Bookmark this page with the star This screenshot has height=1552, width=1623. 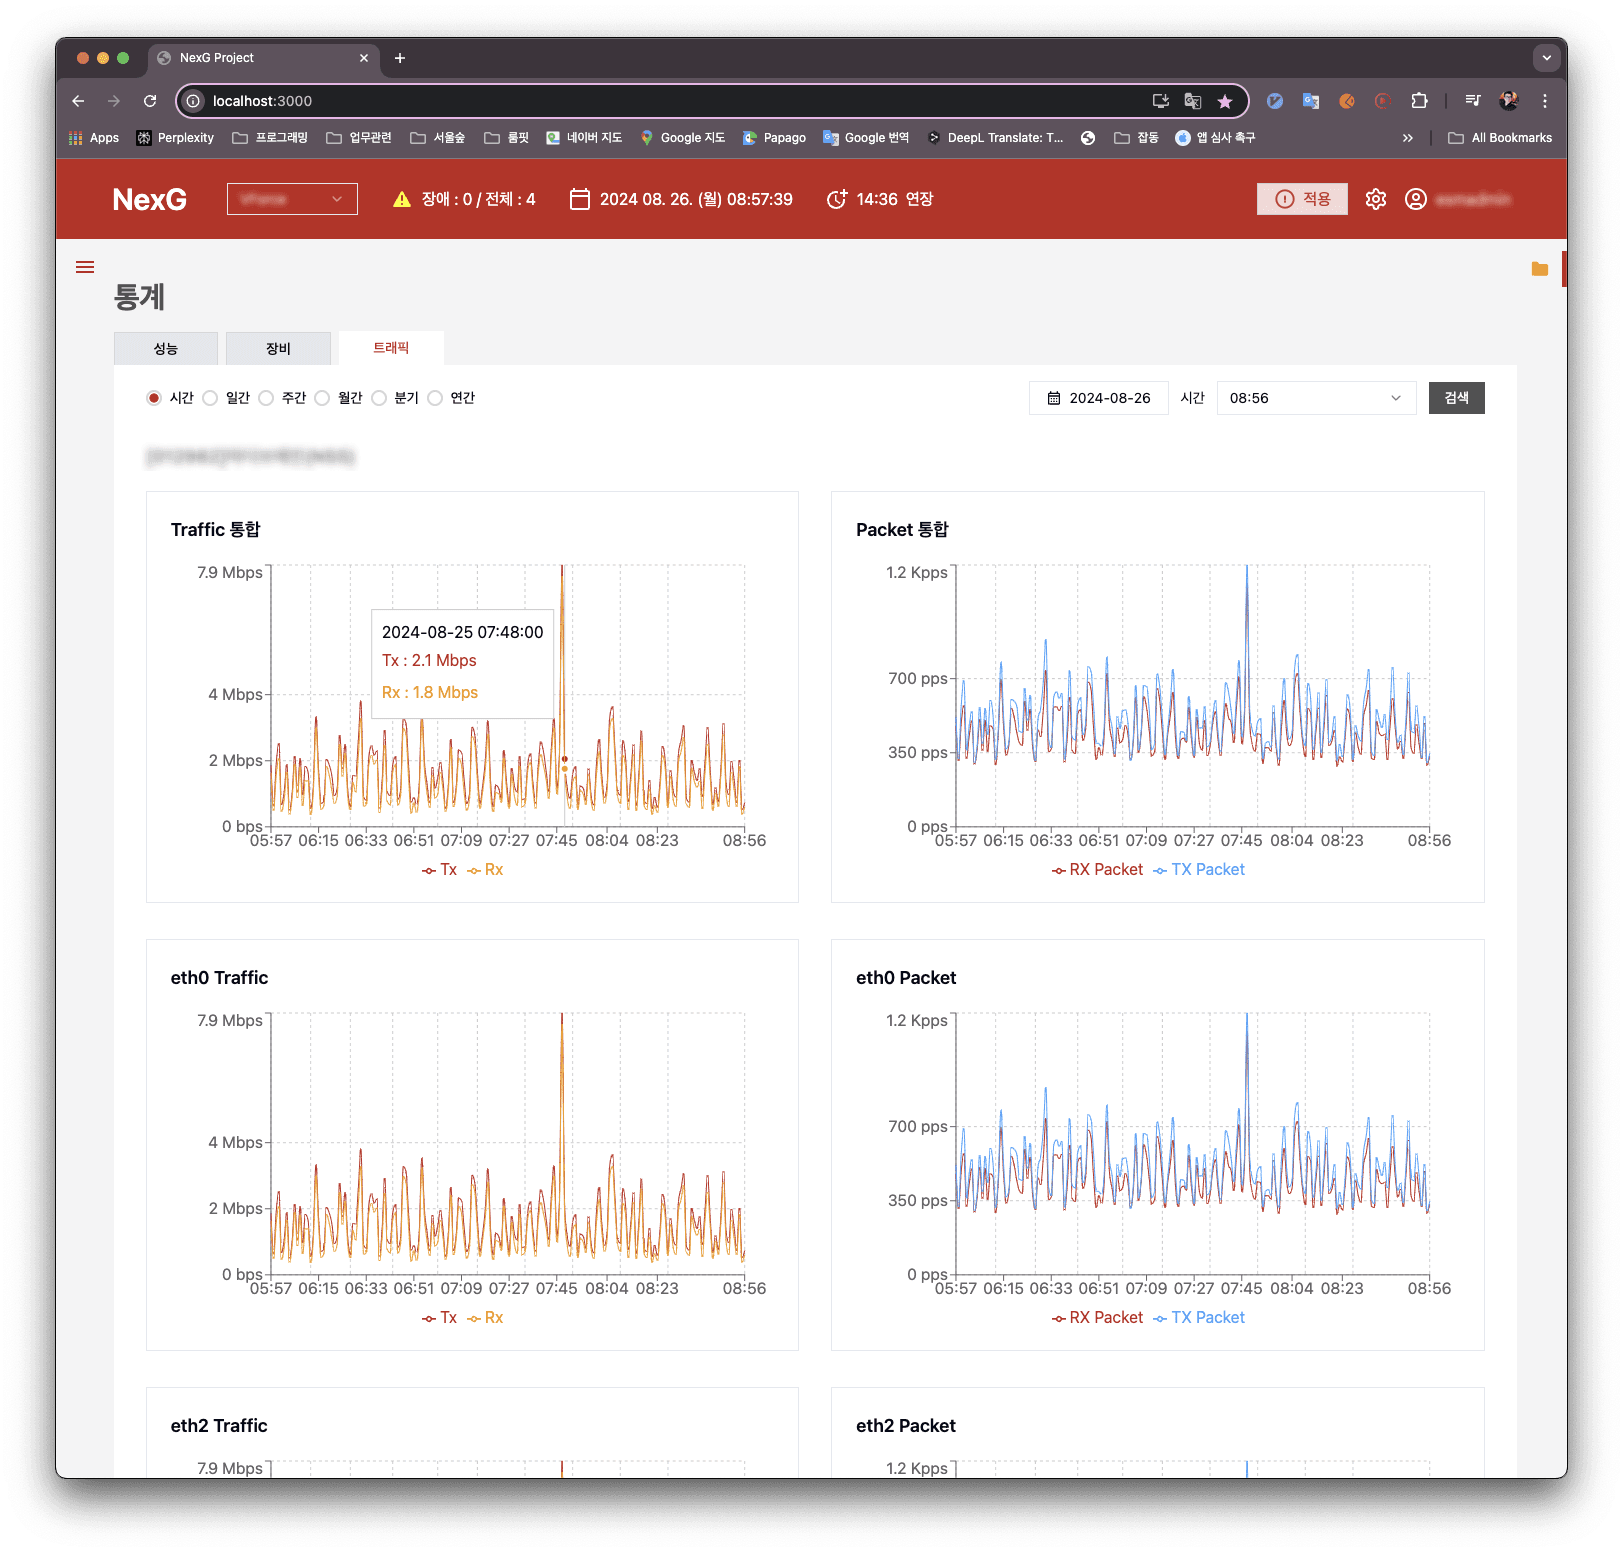coord(1225,101)
